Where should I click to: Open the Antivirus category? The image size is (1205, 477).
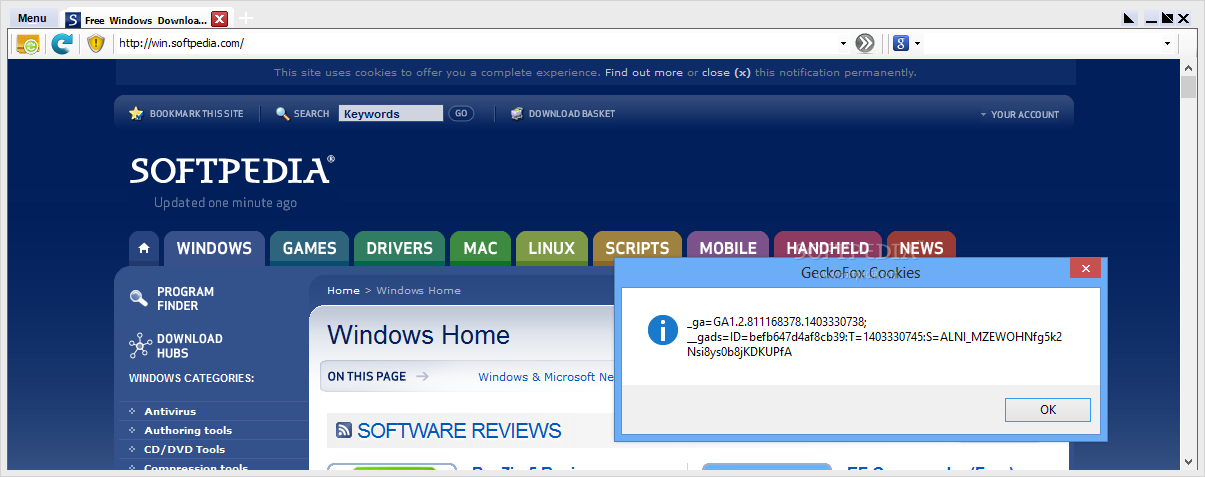(170, 411)
